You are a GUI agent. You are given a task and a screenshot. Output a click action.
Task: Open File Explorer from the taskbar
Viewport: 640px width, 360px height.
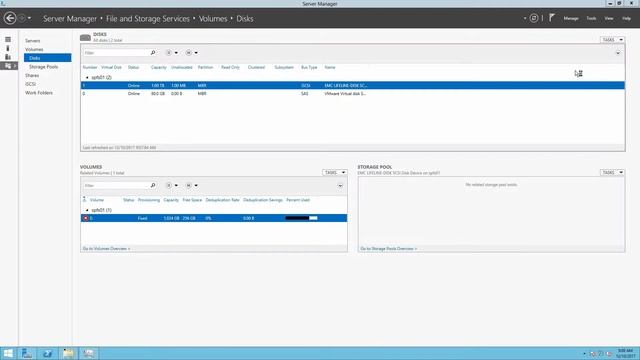pos(68,353)
